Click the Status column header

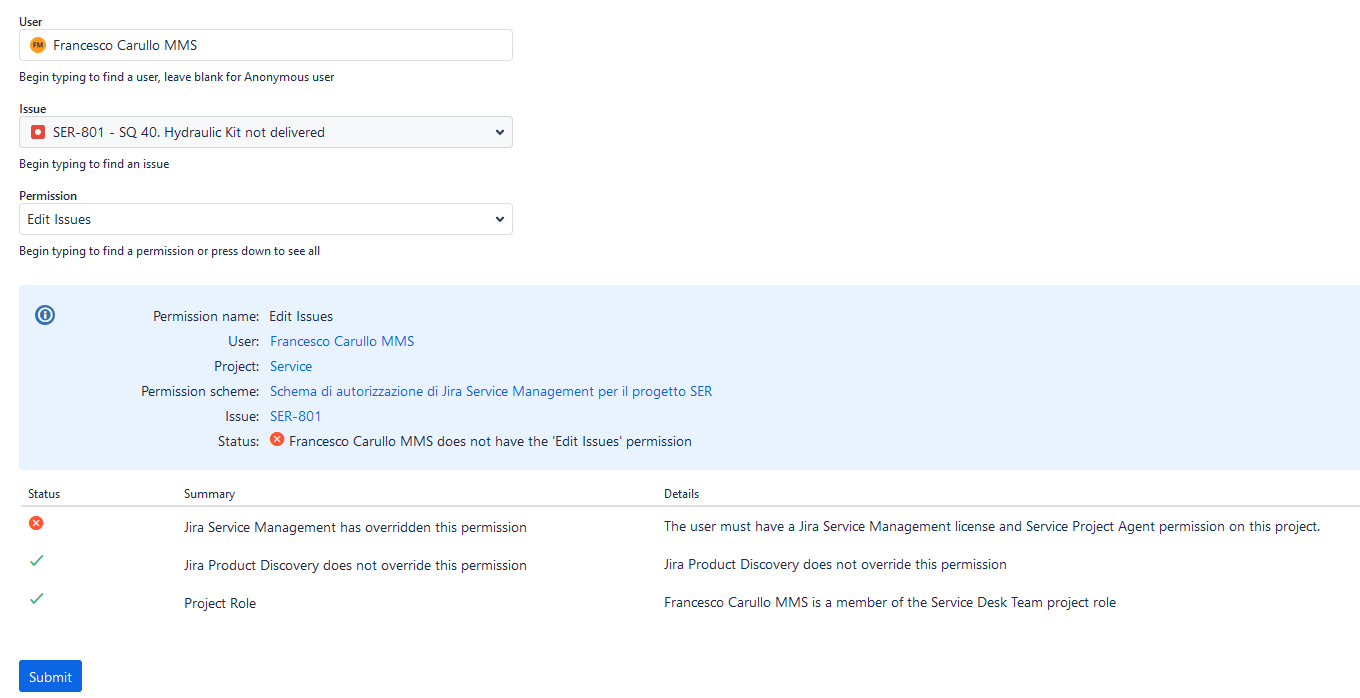point(44,493)
